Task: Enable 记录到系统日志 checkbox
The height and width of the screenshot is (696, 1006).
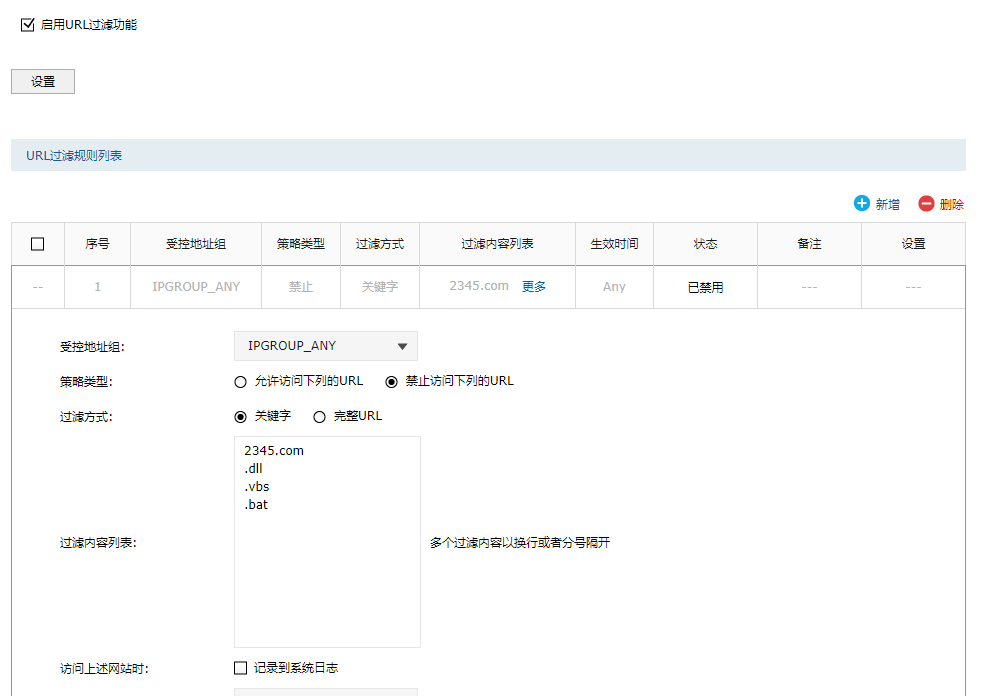Action: click(241, 668)
